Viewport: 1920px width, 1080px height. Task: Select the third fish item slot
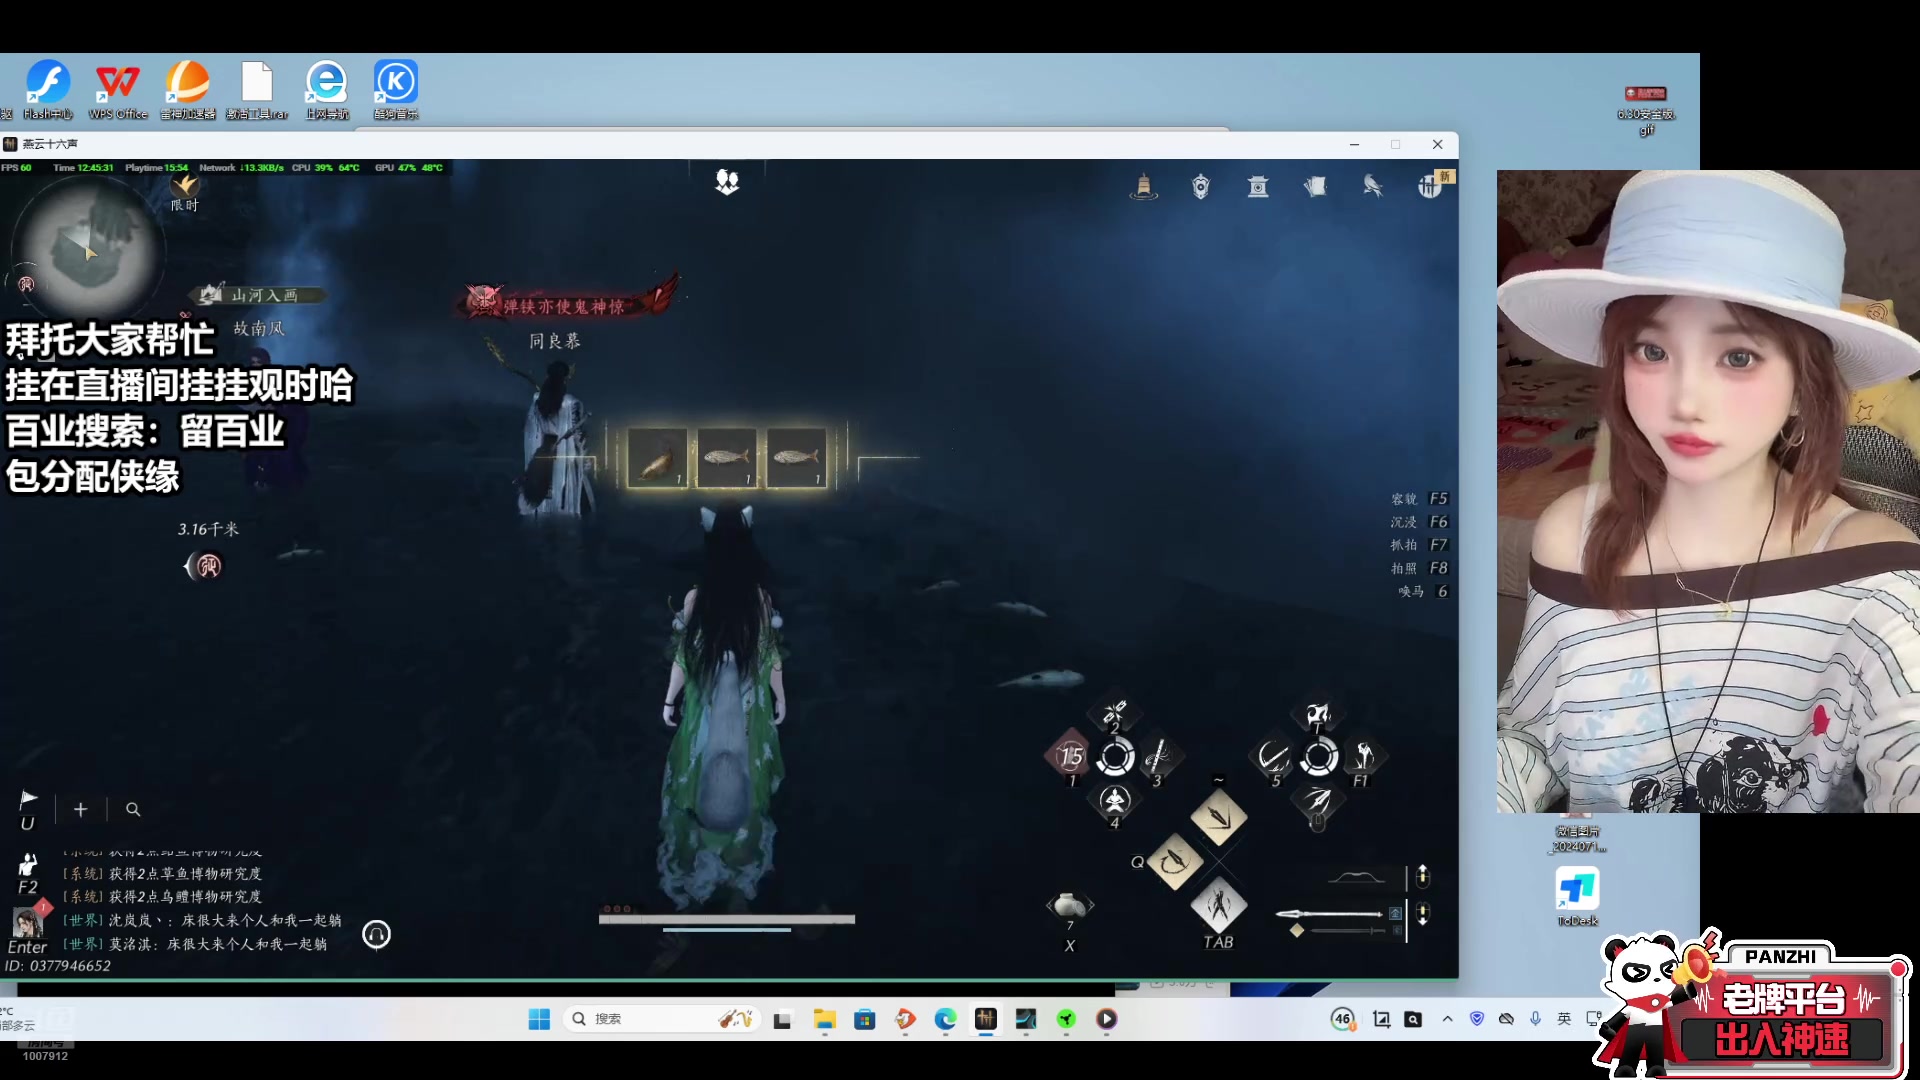796,458
